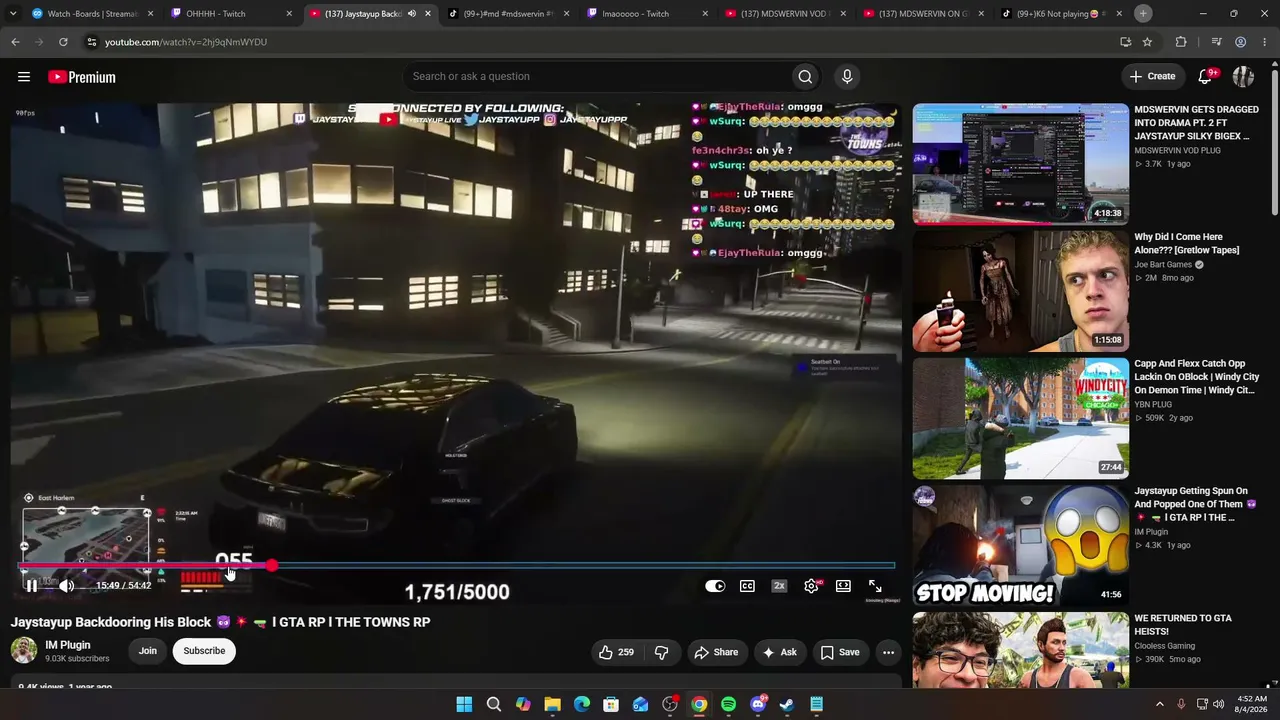This screenshot has width=1280, height=720.
Task: Open the MDSWERVIN GETS DRAGGED video thumbnail
Action: (x=1020, y=164)
